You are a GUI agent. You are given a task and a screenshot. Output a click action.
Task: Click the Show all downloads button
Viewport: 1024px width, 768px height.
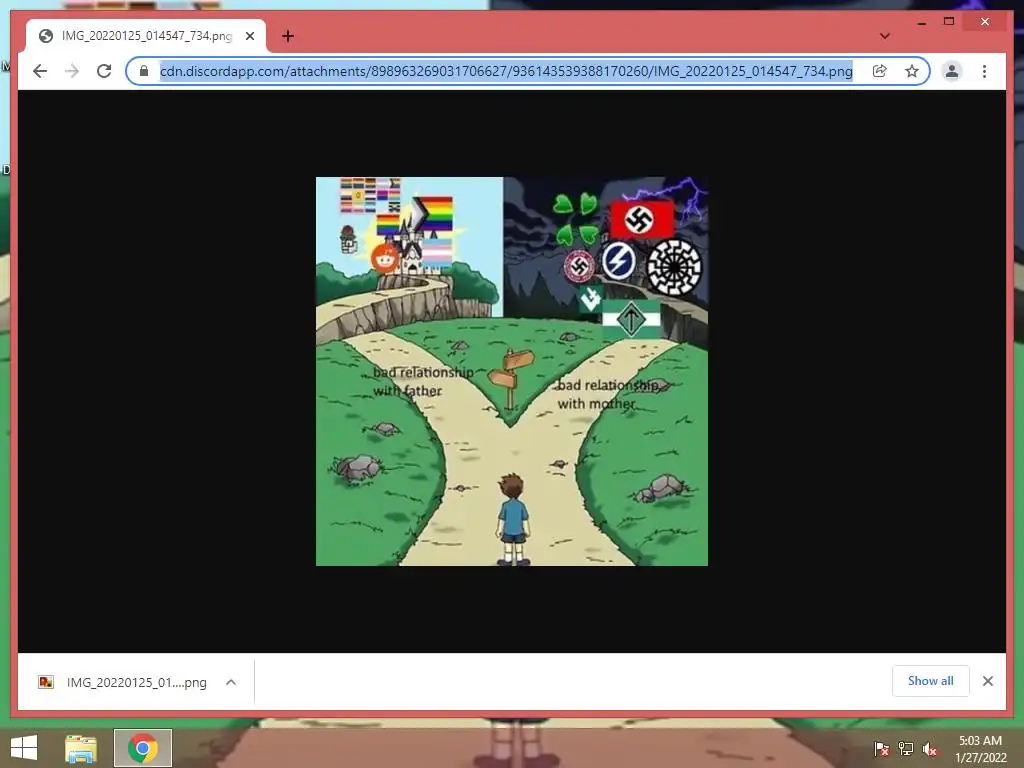pos(931,680)
